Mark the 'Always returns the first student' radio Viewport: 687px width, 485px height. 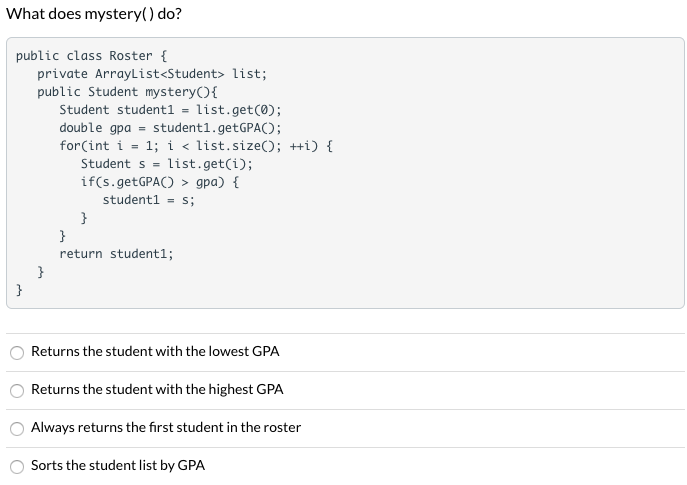pos(17,429)
